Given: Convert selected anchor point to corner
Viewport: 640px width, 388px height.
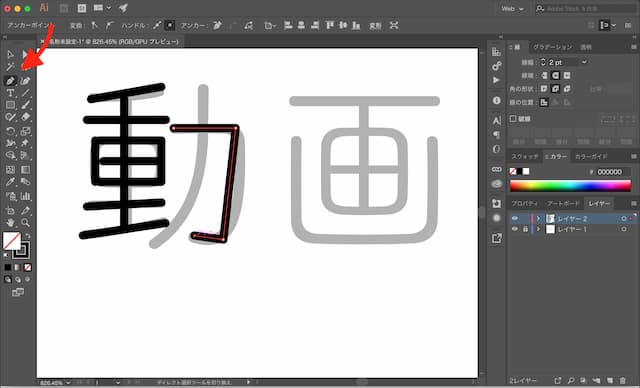Looking at the screenshot, I should pyautogui.click(x=94, y=25).
